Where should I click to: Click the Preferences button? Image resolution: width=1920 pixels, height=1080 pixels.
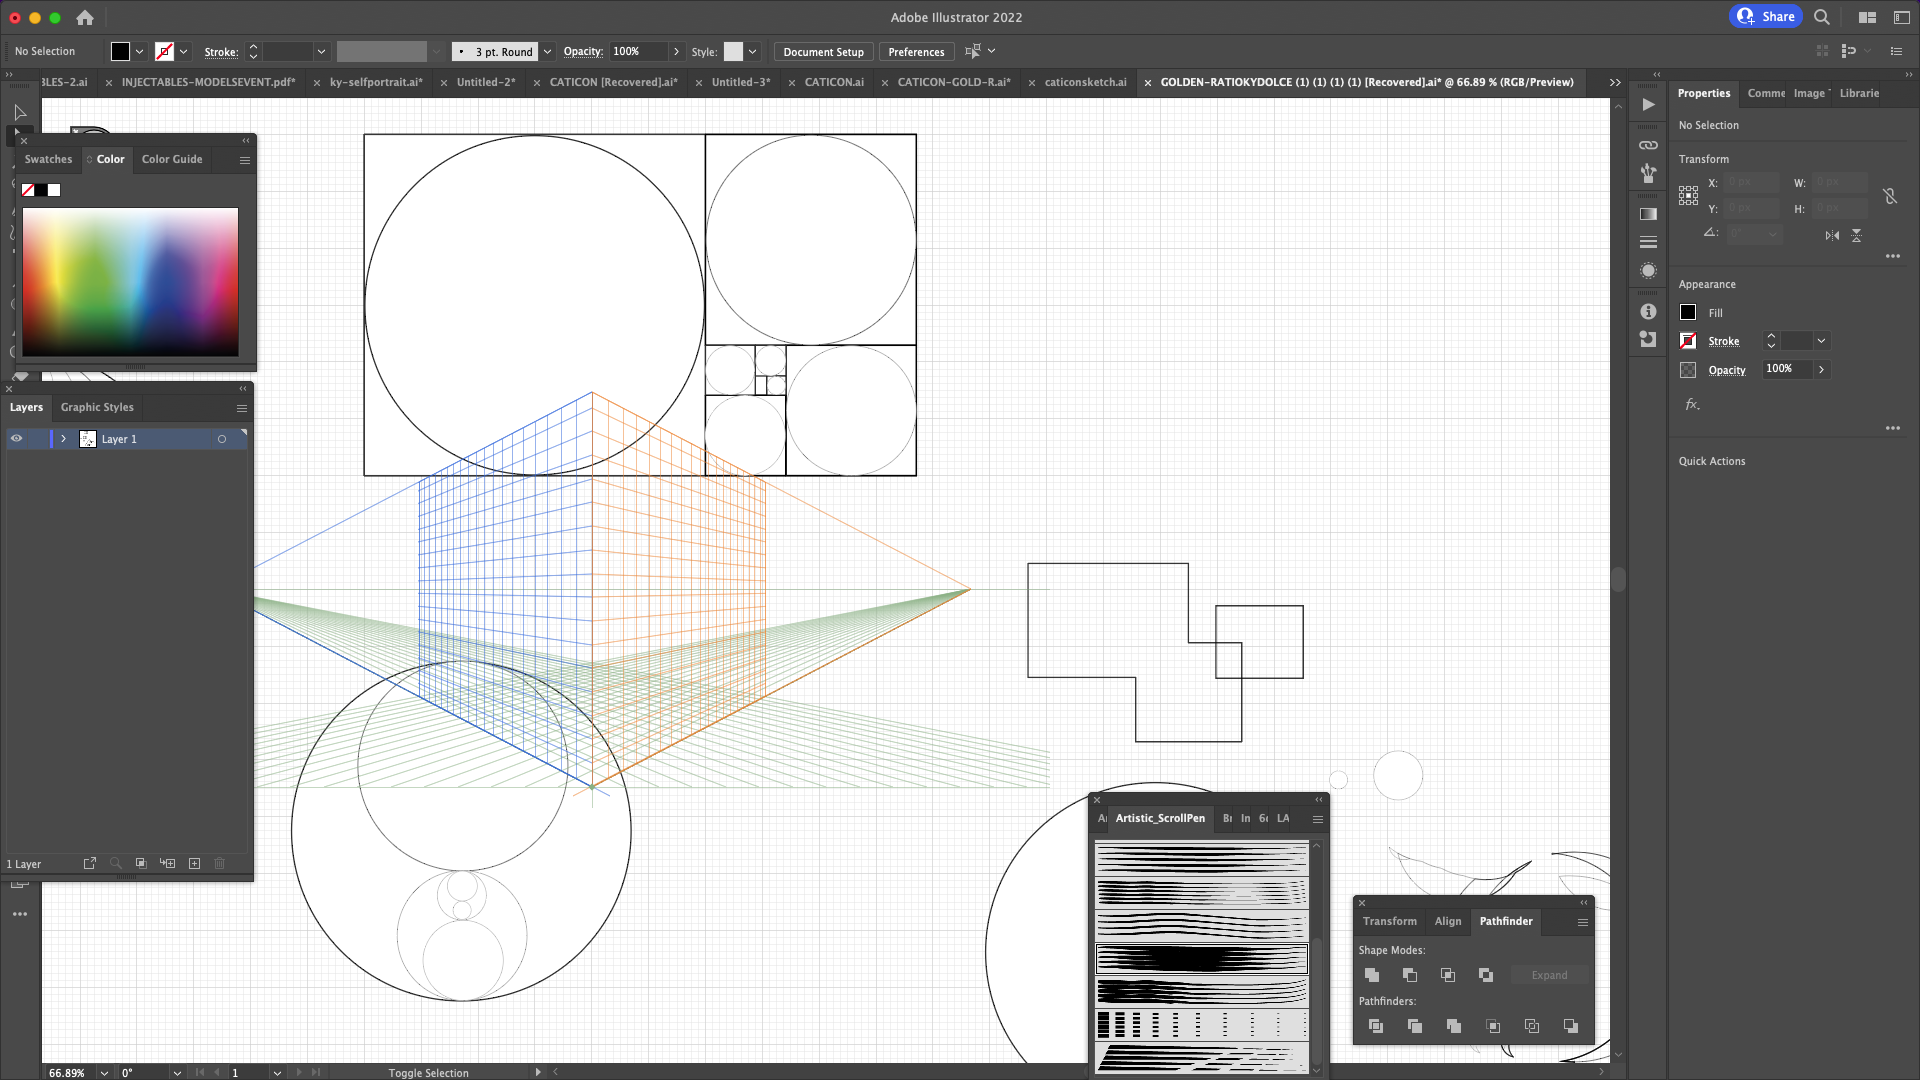[916, 51]
